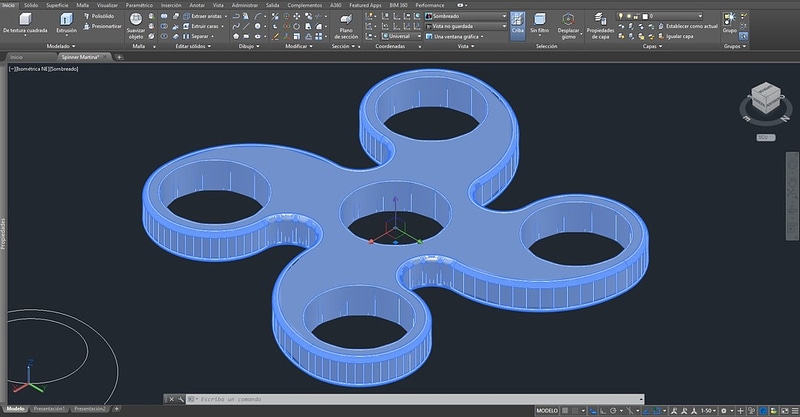Open the Sombreado visual style dropdown
The height and width of the screenshot is (417, 800).
(x=466, y=16)
